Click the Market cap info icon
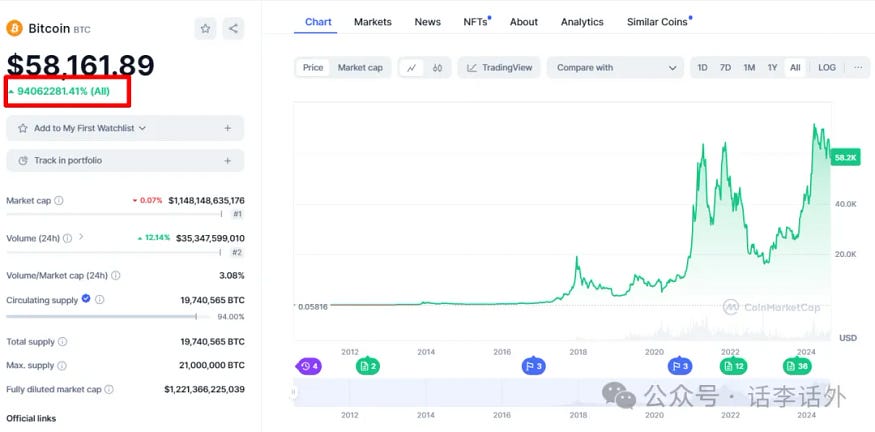The height and width of the screenshot is (432, 875). [x=58, y=201]
